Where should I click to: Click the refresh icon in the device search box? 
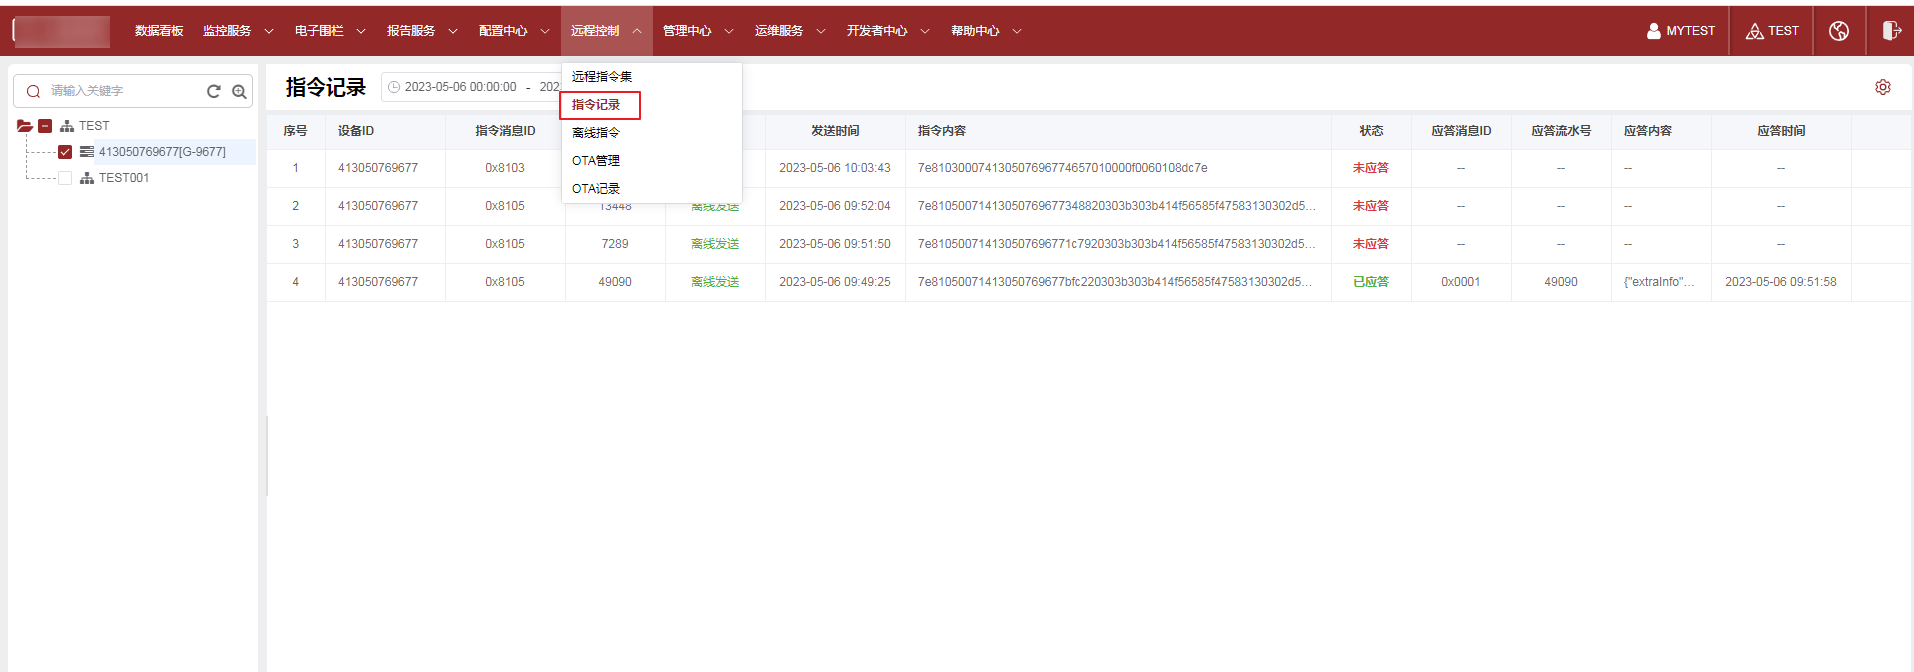[x=213, y=91]
